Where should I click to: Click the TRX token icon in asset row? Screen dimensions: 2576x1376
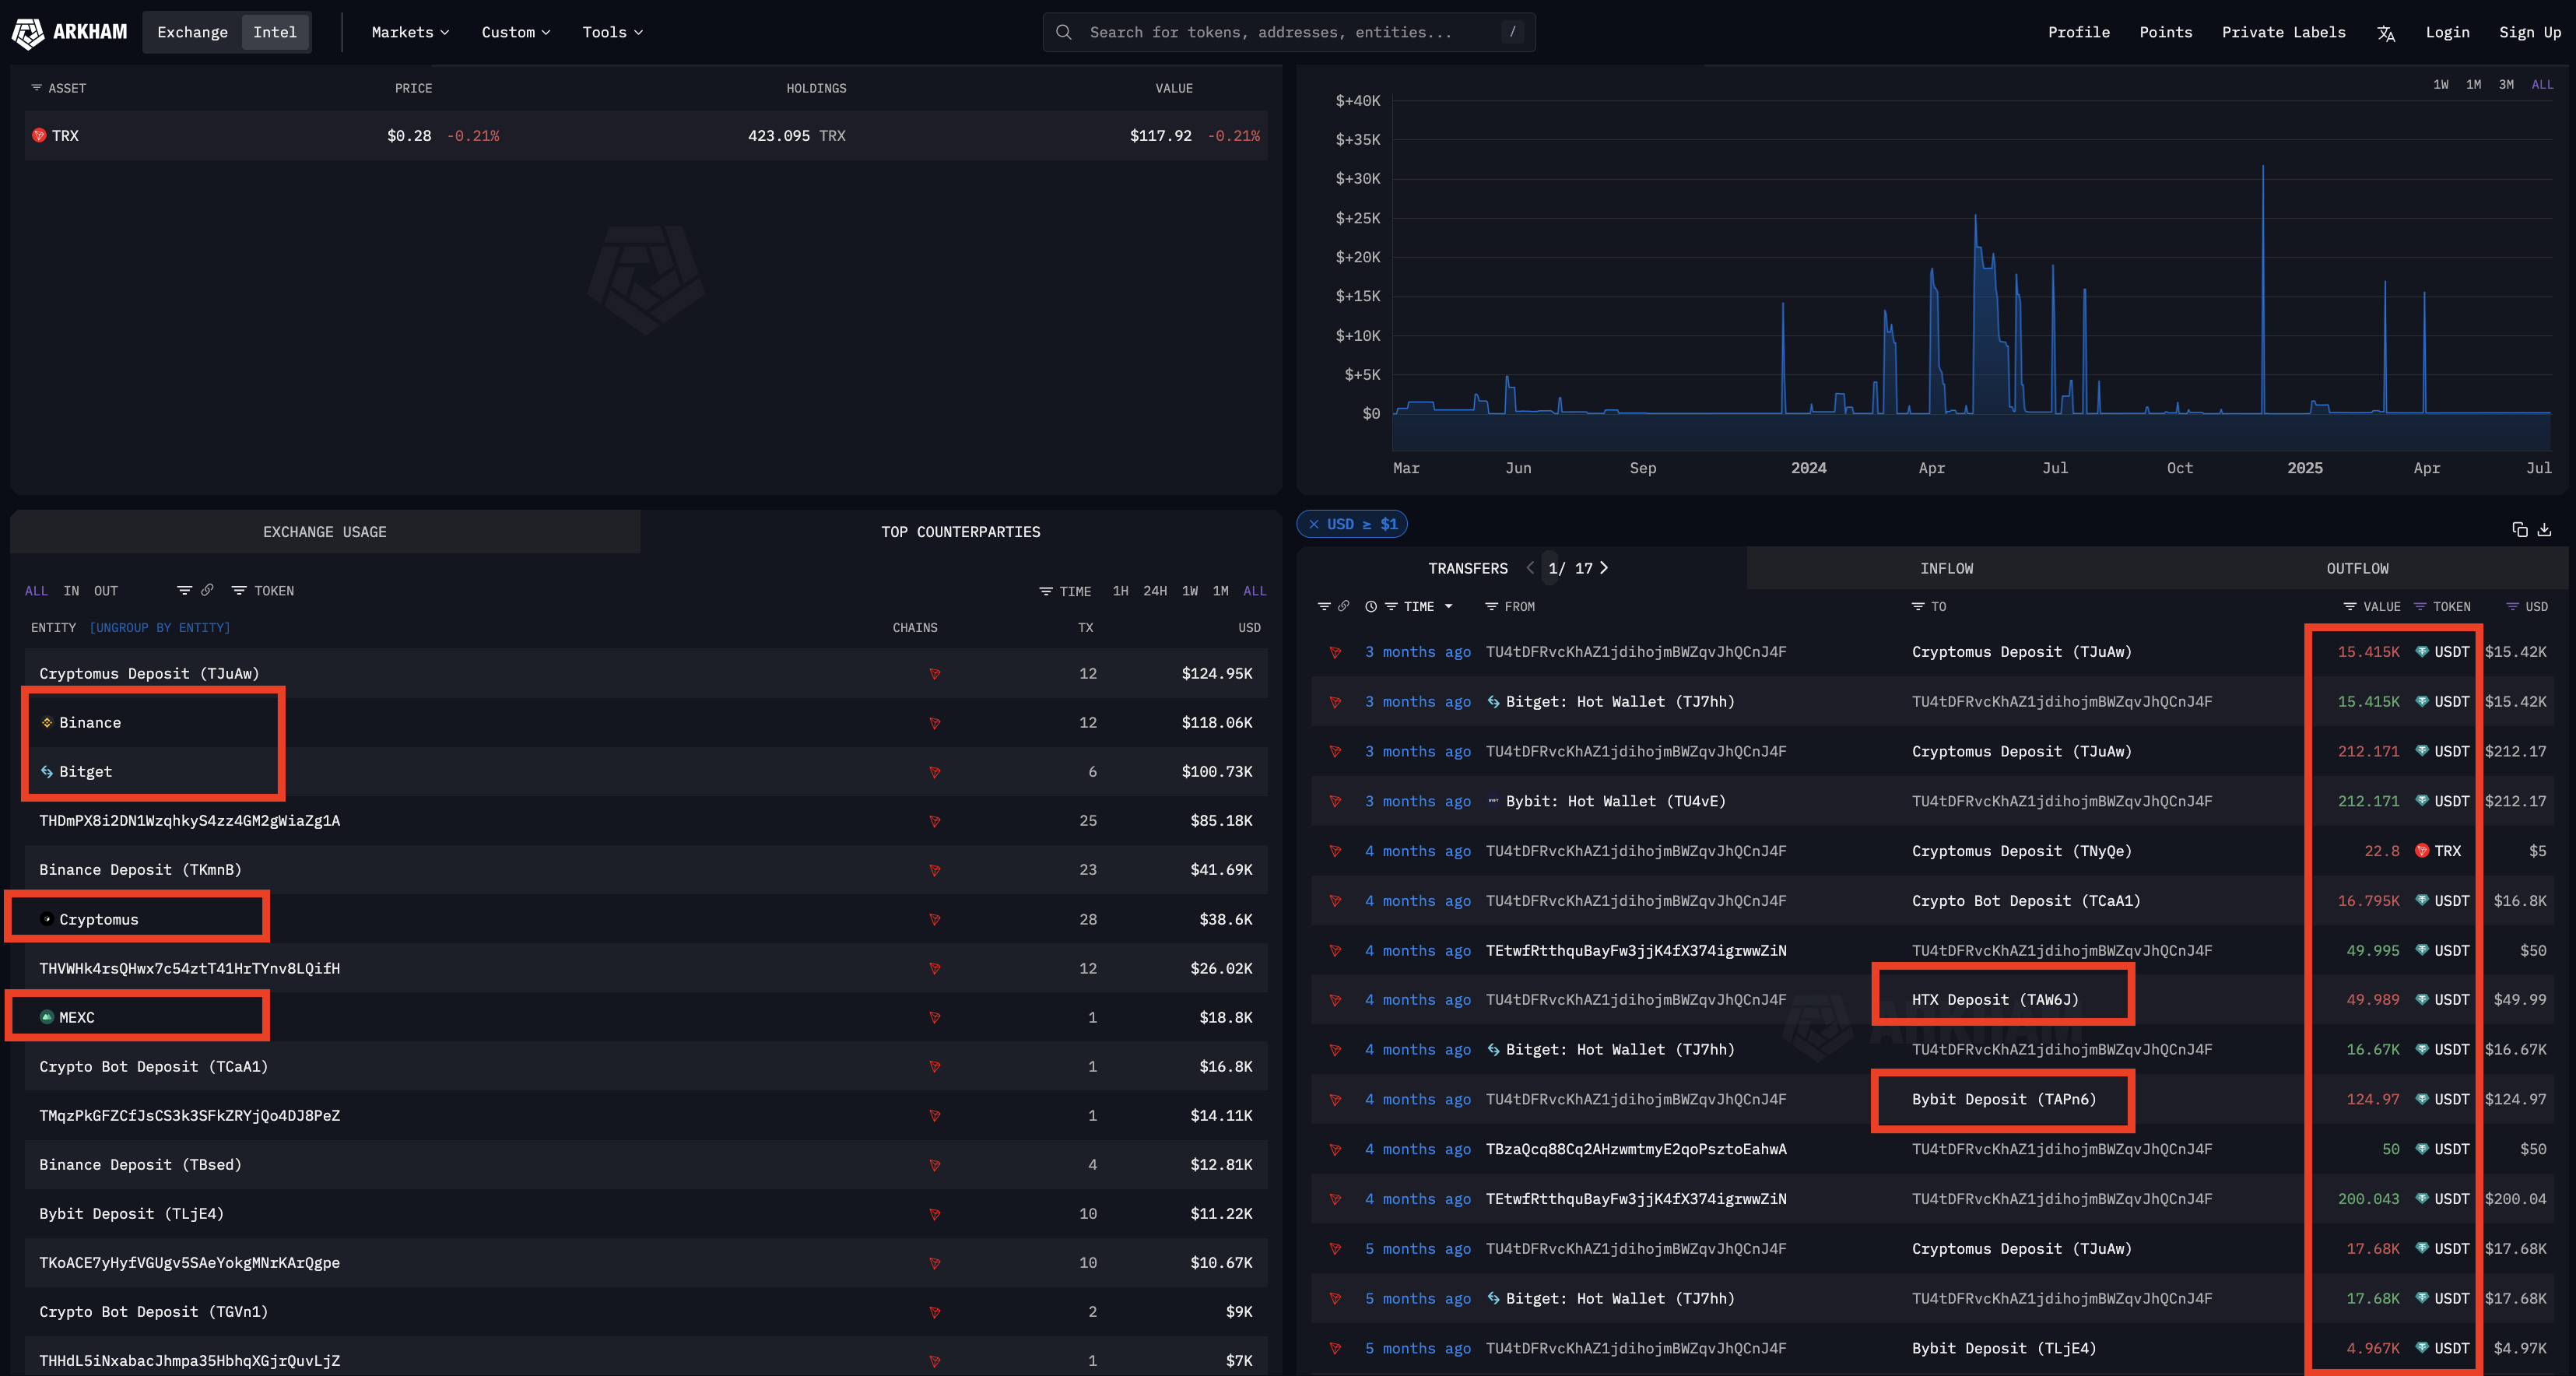pos(39,135)
